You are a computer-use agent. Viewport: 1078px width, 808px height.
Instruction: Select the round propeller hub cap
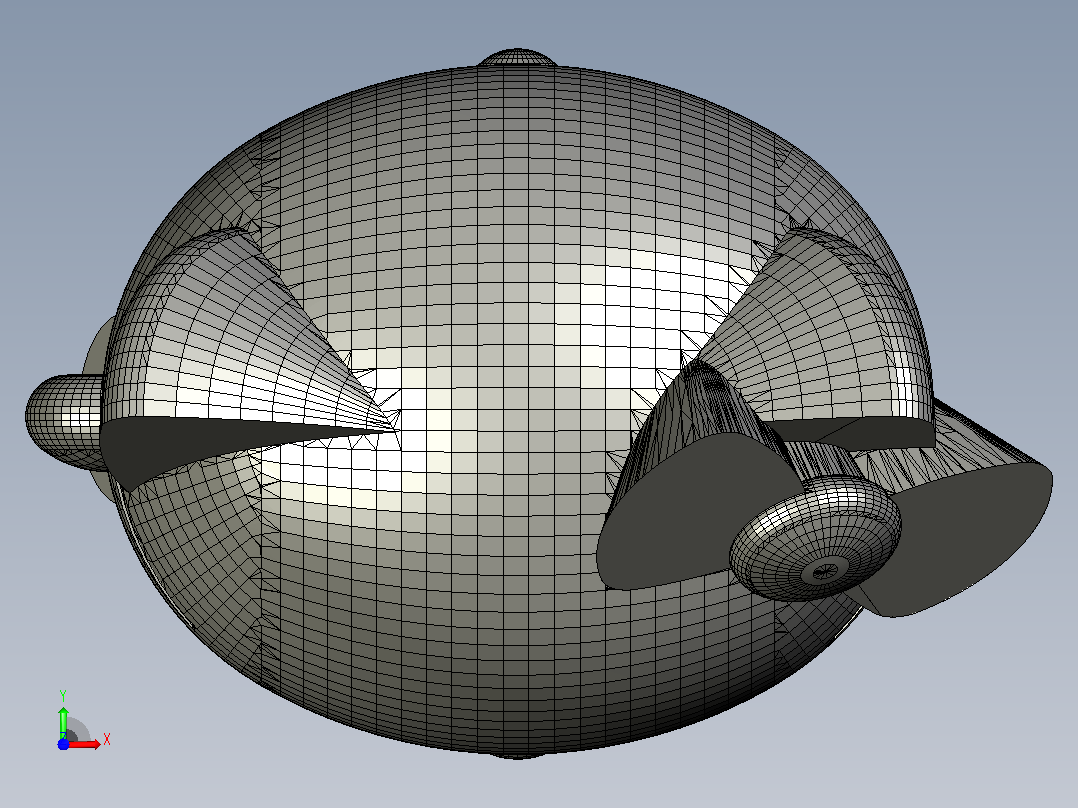(815, 538)
